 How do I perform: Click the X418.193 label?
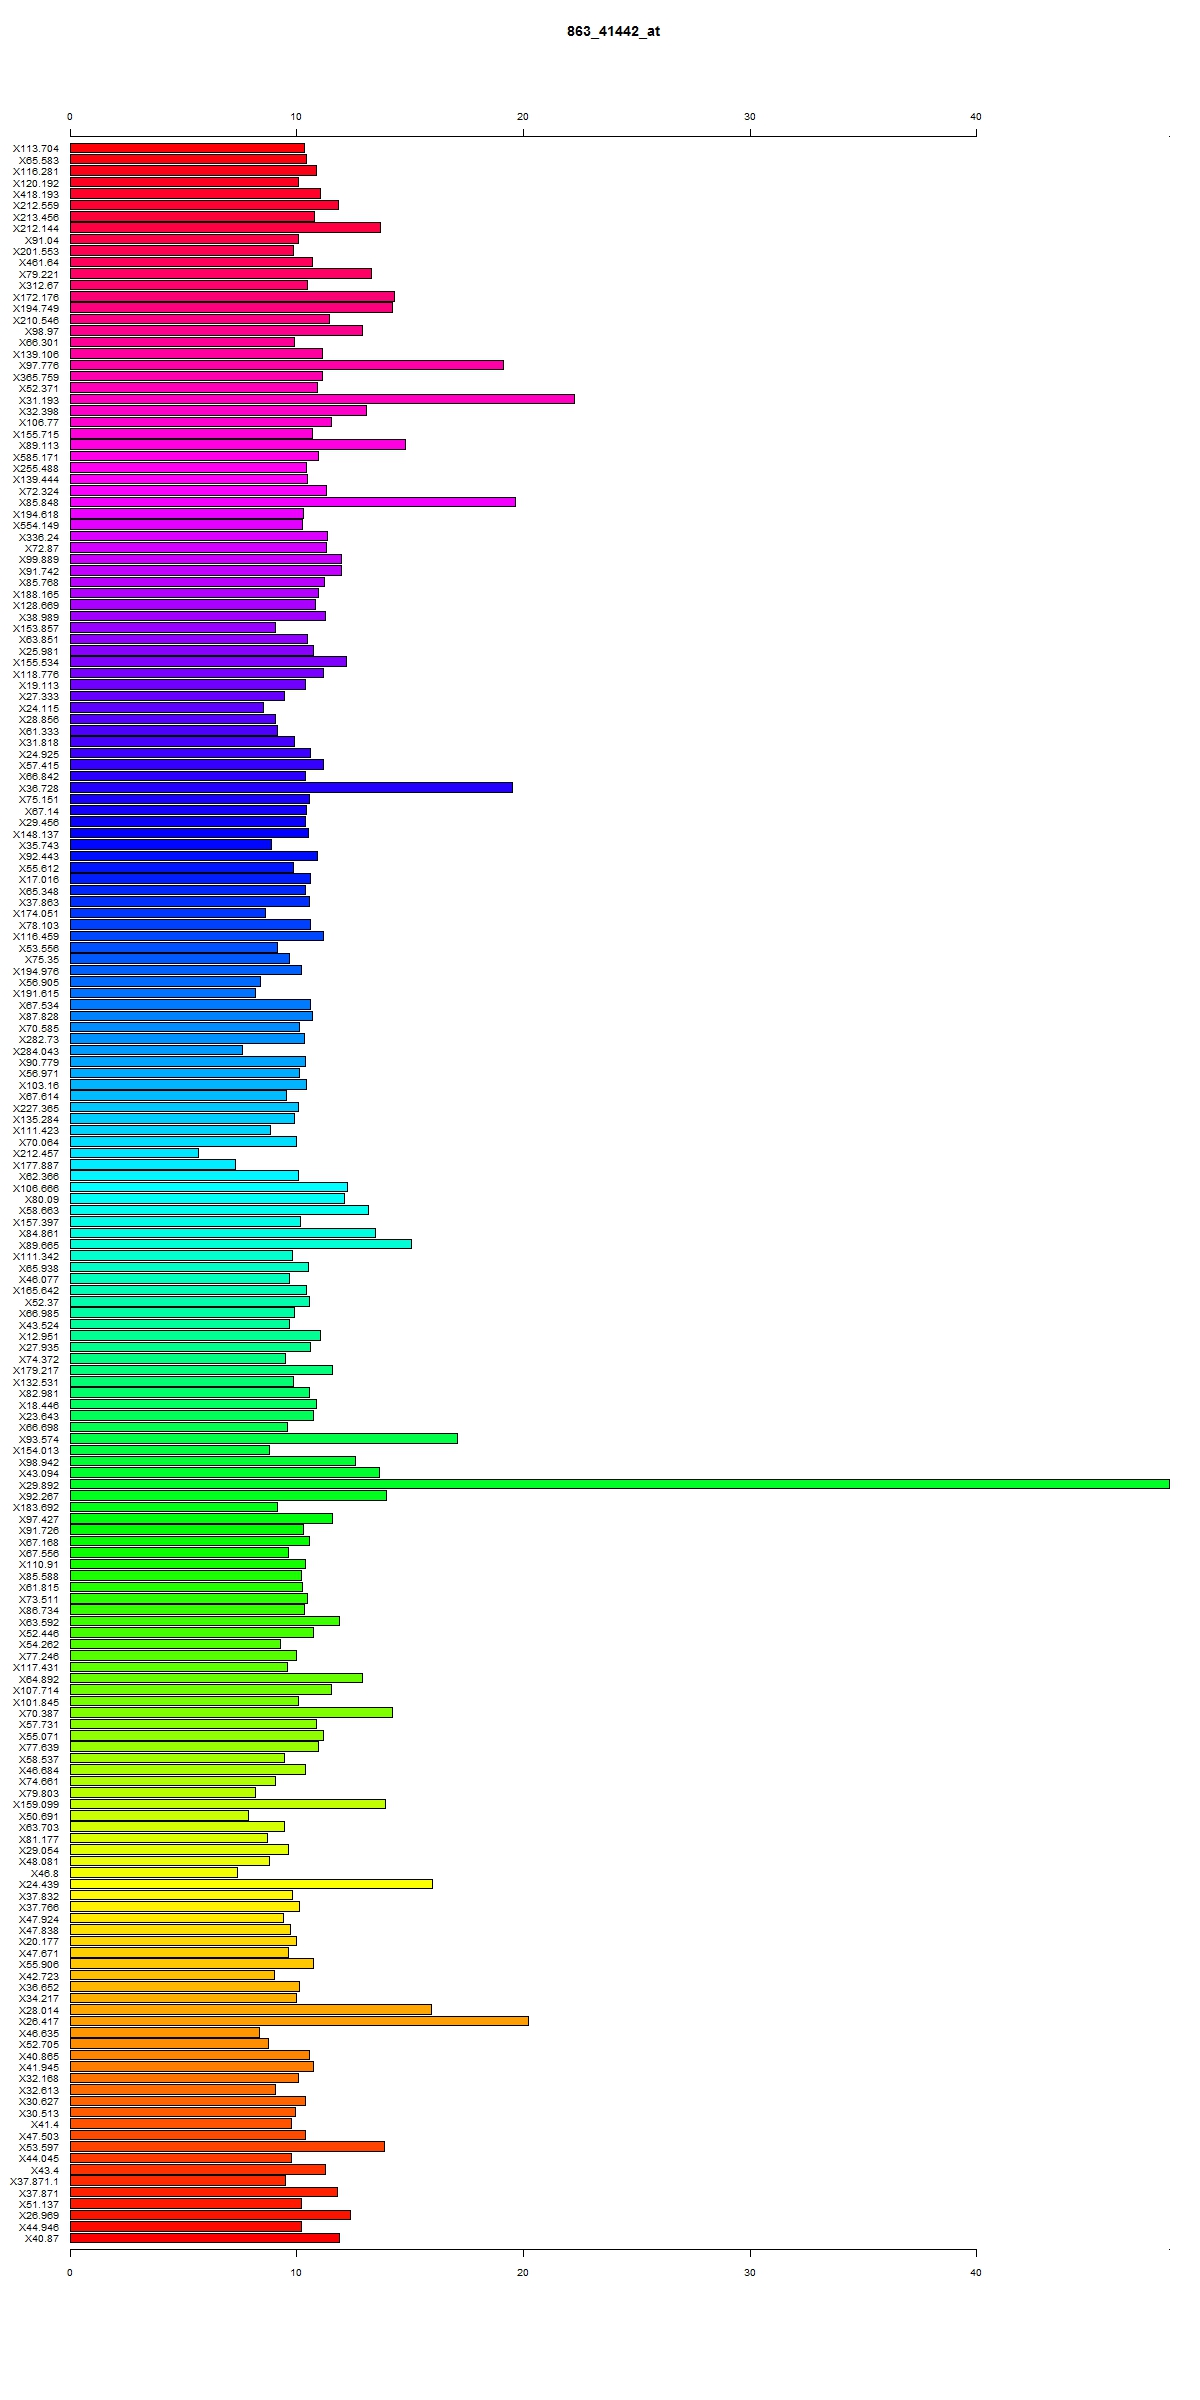[x=35, y=194]
